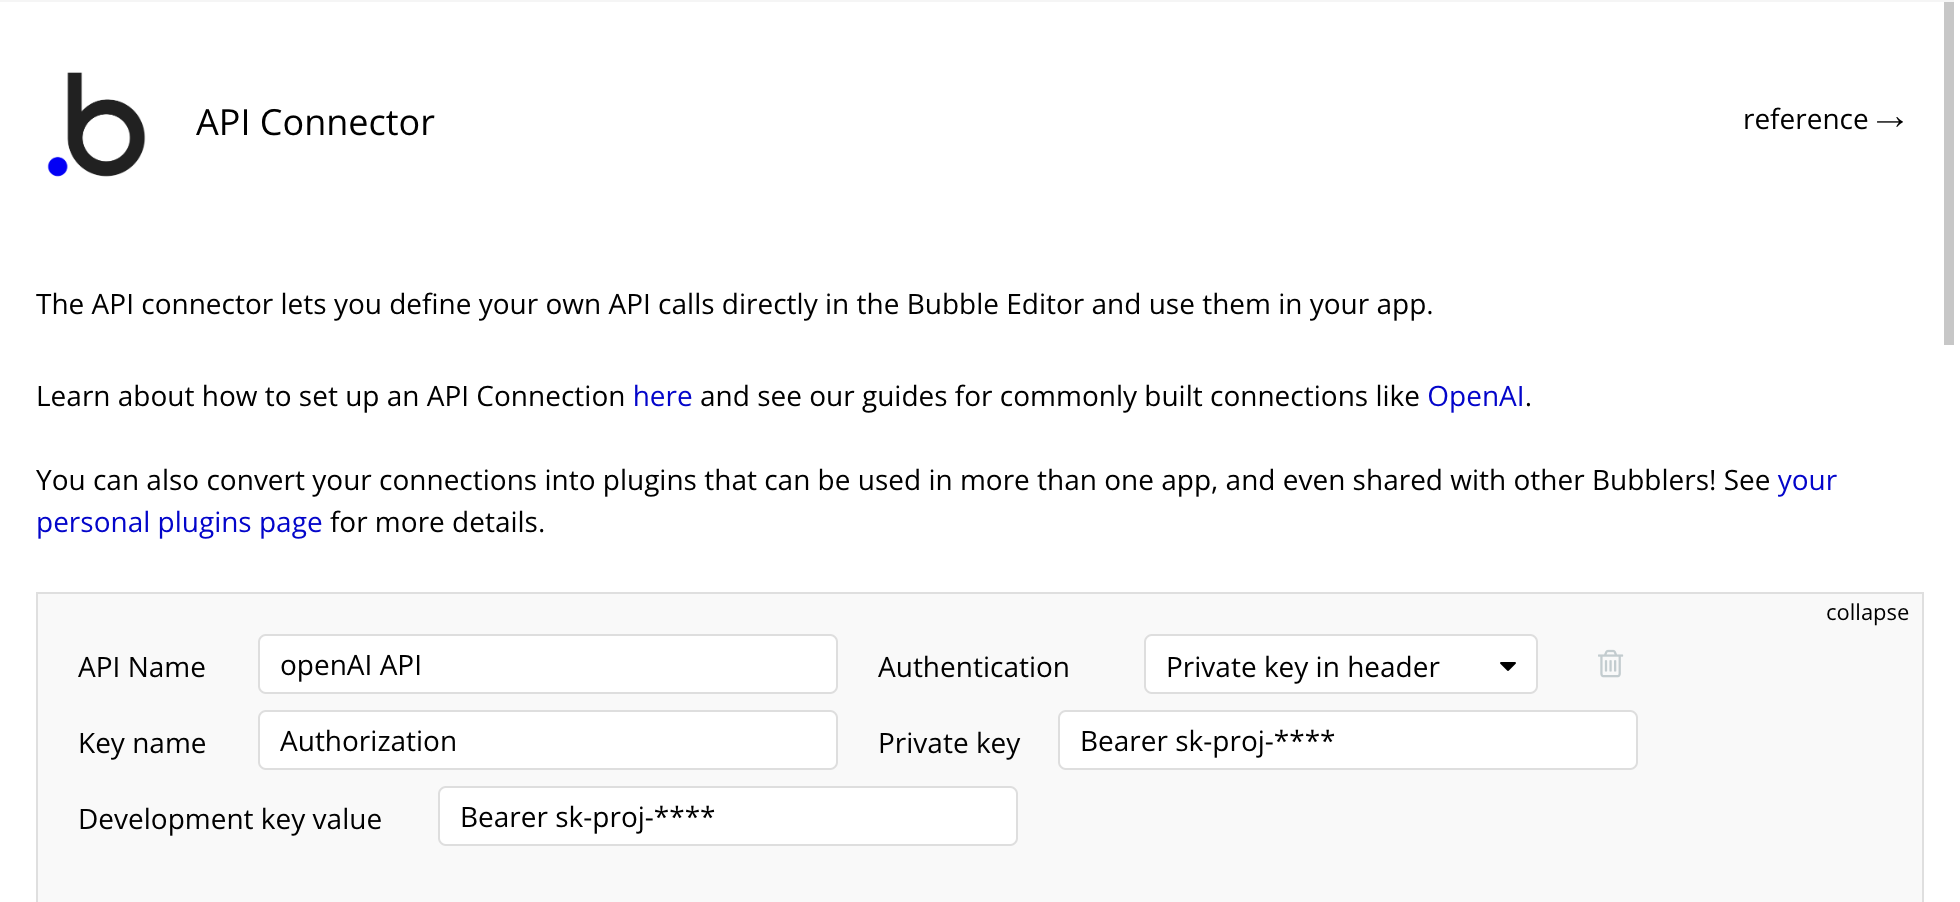Click the "The API connector lets you" paragraph
Image resolution: width=1960 pixels, height=902 pixels.
click(x=734, y=304)
